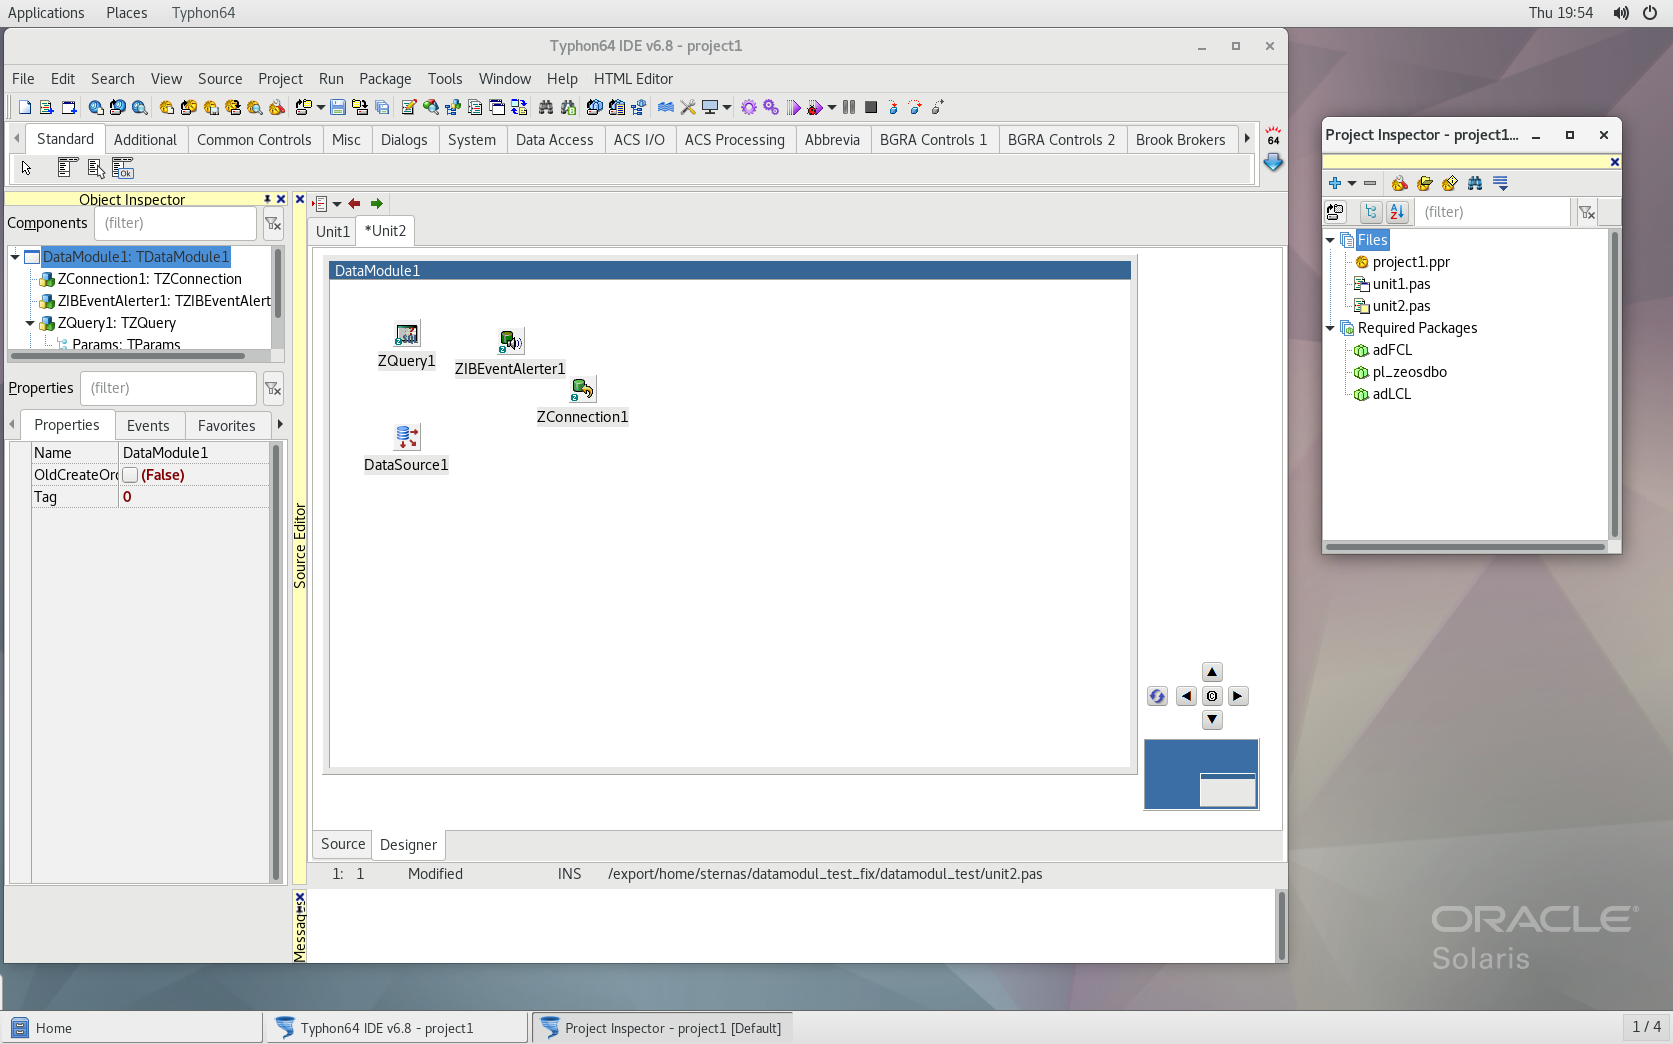Select the arrow pointer tool in component palette
1673x1044 pixels.
(x=27, y=168)
